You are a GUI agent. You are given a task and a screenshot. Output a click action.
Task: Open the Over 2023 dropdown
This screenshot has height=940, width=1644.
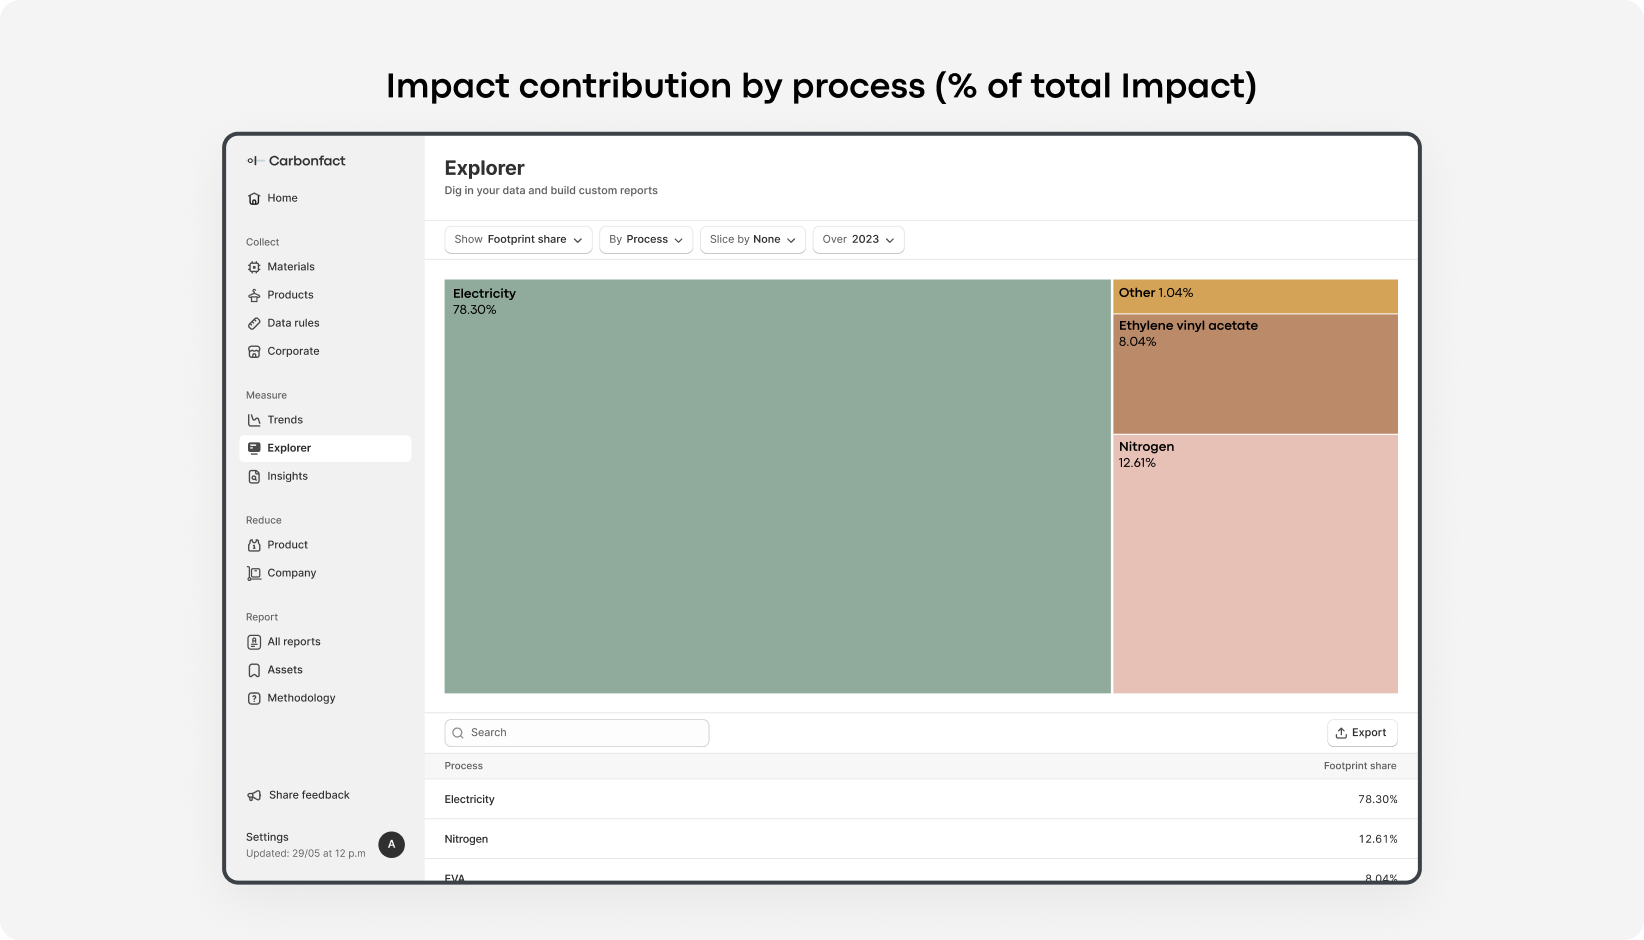[x=858, y=240]
